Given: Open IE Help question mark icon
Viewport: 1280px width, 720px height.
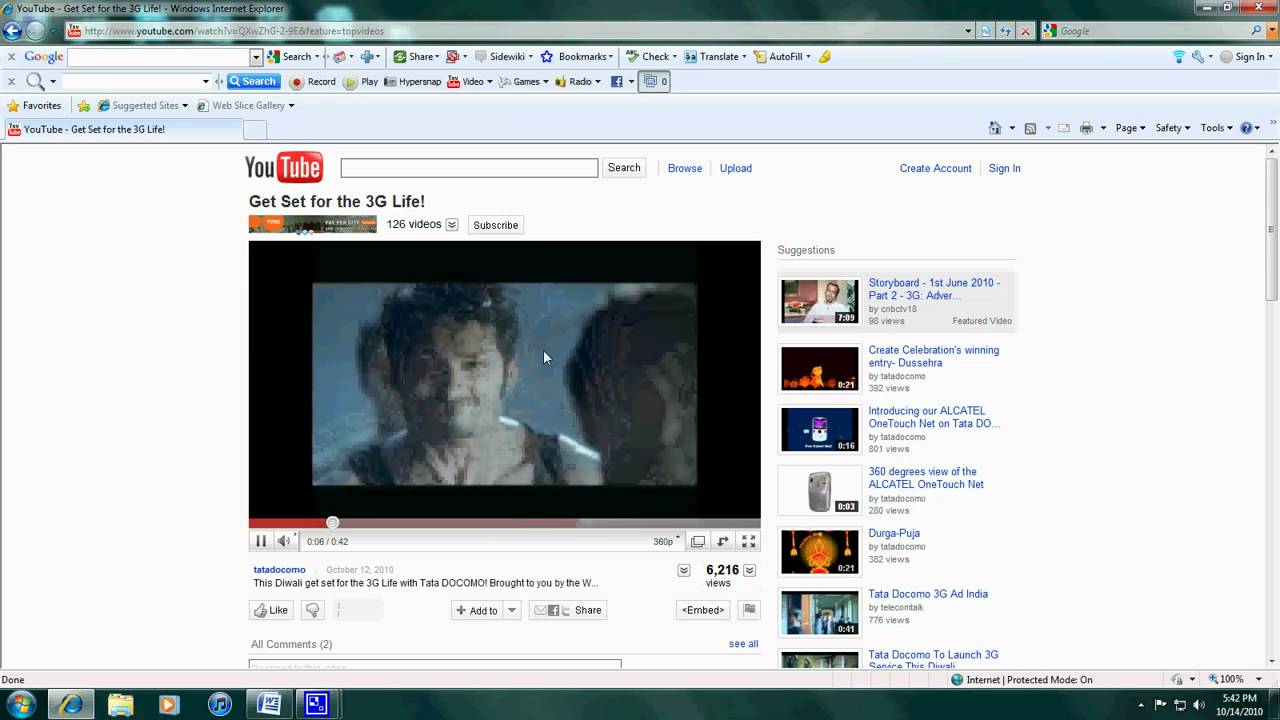Looking at the screenshot, I should pyautogui.click(x=1247, y=128).
